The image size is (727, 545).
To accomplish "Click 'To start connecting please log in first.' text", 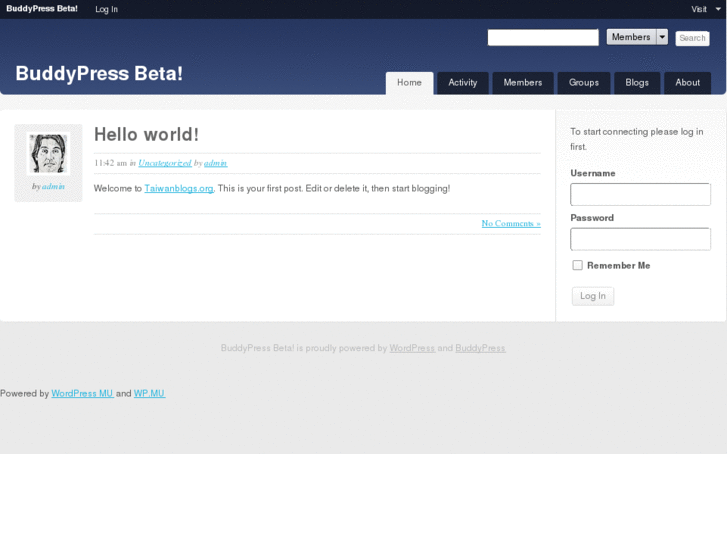I will point(637,139).
